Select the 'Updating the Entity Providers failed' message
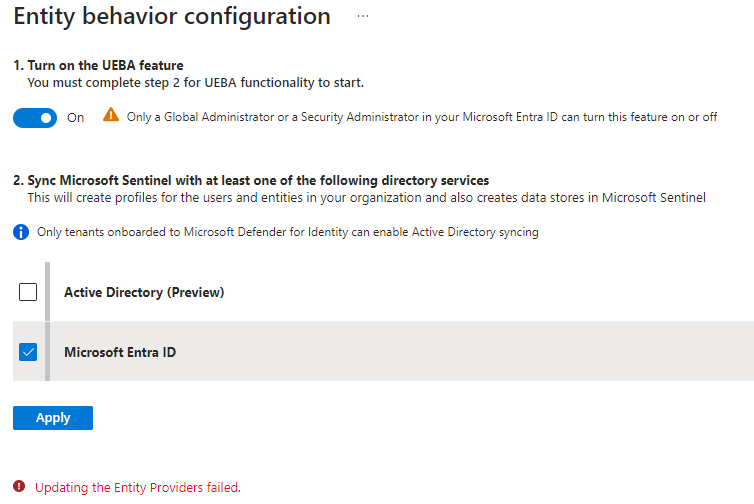 point(138,487)
